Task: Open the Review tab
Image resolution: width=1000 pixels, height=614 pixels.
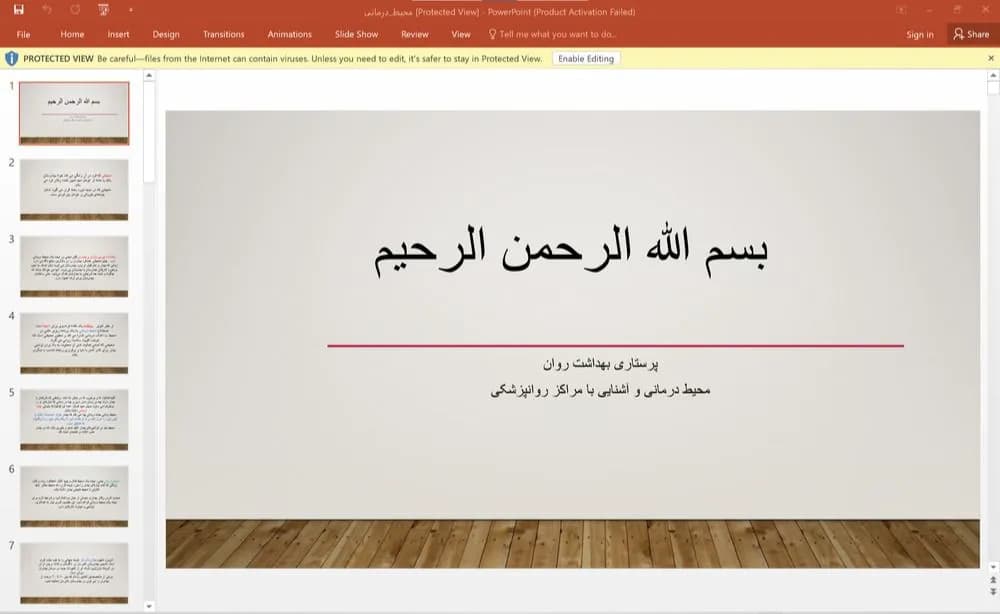Action: (x=415, y=34)
